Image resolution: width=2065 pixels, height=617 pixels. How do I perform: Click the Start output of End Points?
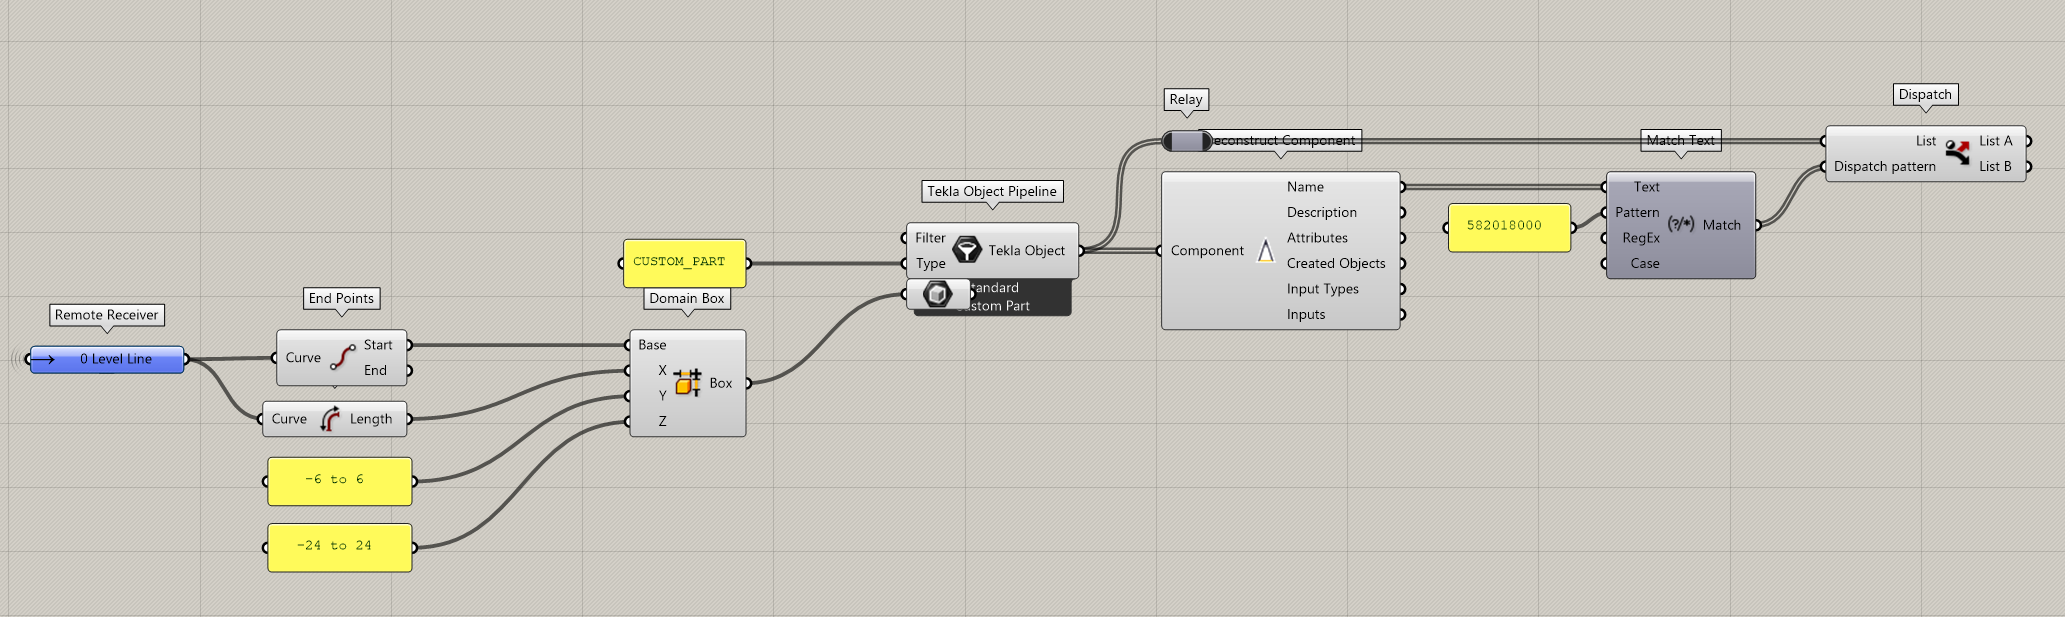[x=378, y=345]
